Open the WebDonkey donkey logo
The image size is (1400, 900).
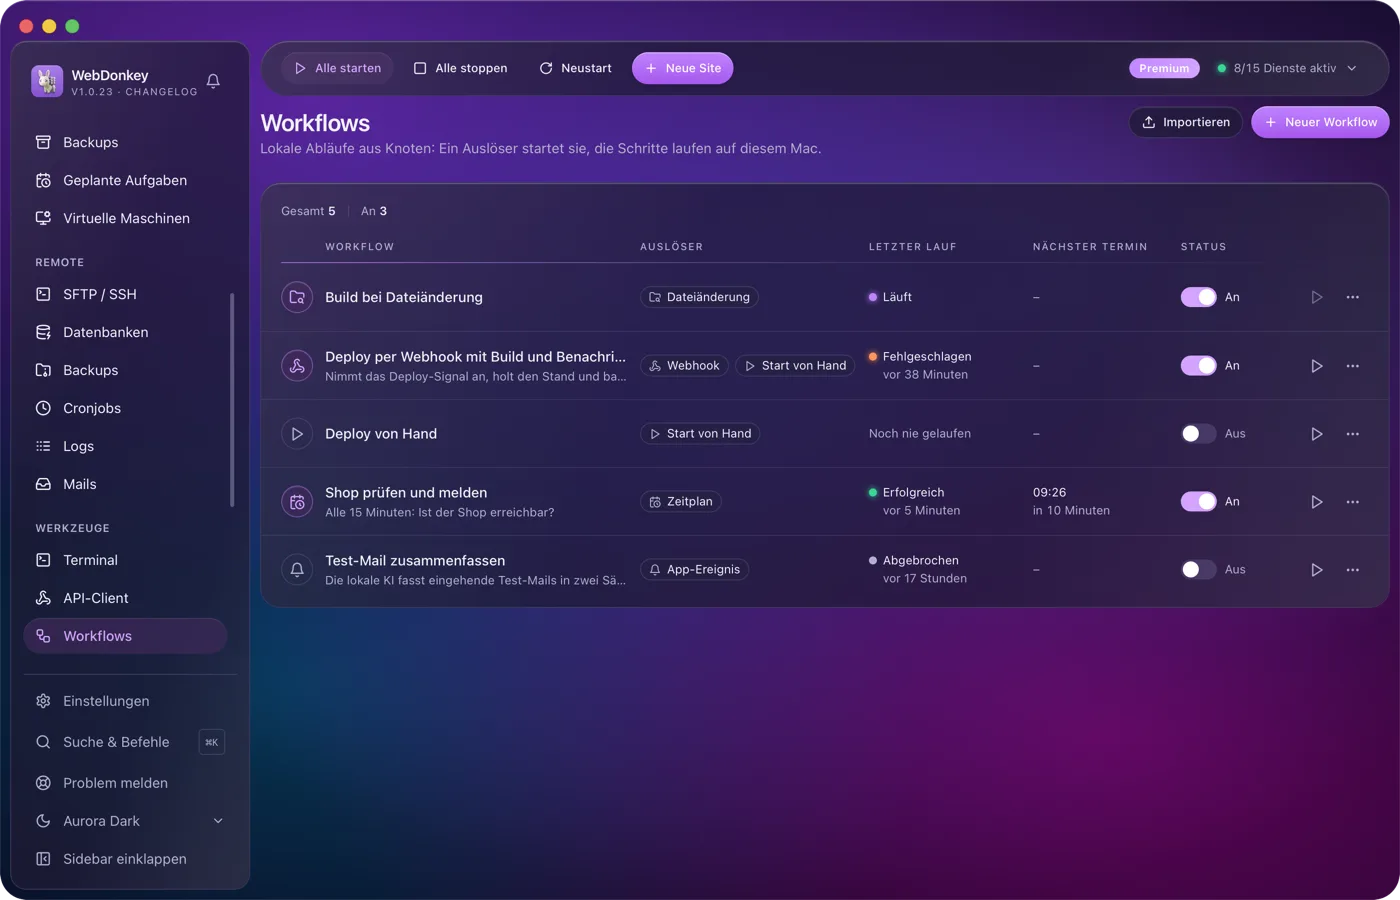pyautogui.click(x=47, y=81)
